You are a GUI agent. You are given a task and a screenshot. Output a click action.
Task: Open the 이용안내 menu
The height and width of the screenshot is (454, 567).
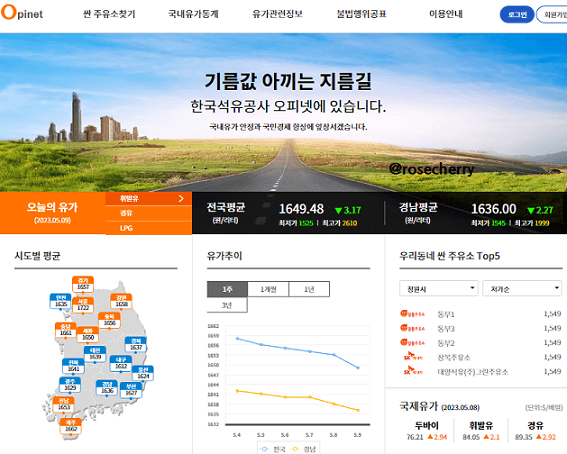point(446,14)
